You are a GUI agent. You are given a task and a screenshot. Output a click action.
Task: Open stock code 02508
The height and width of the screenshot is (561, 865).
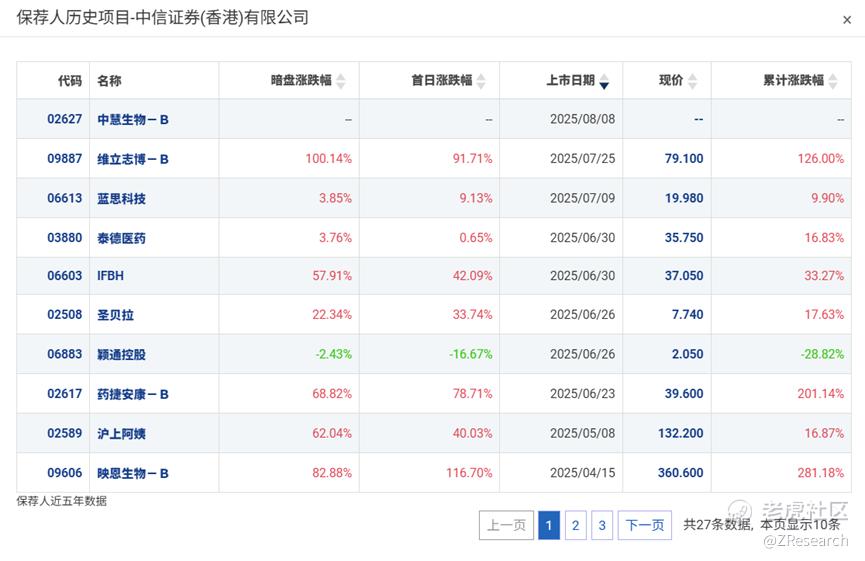point(65,314)
